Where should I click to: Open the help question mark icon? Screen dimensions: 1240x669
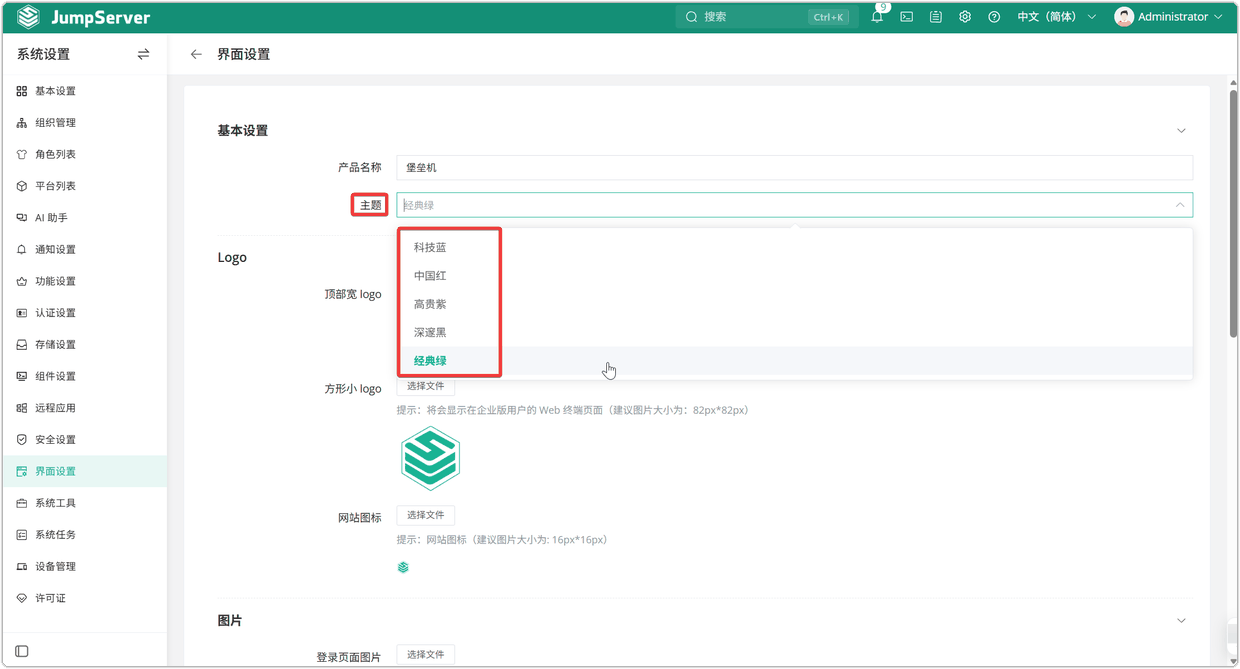(994, 17)
